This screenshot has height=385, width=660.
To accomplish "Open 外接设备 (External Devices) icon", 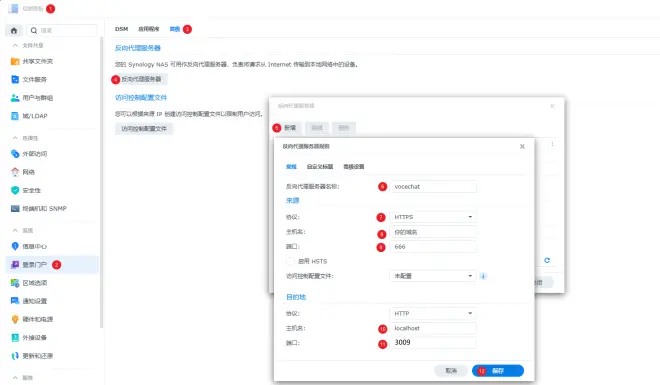I will tap(15, 337).
